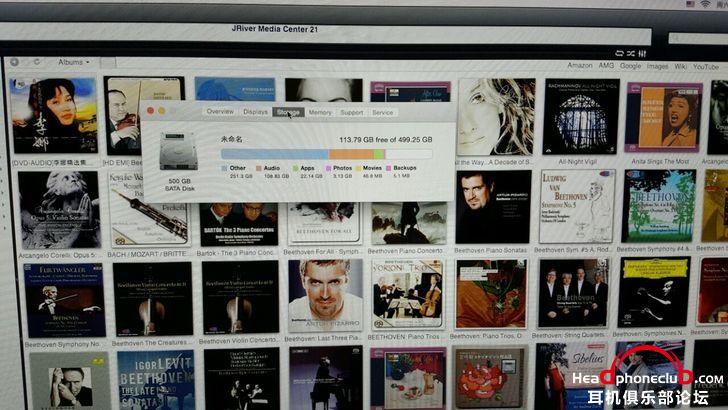Open the Arcangelo Corelli Opus 5 album
The width and height of the screenshot is (728, 410).
coord(59,210)
